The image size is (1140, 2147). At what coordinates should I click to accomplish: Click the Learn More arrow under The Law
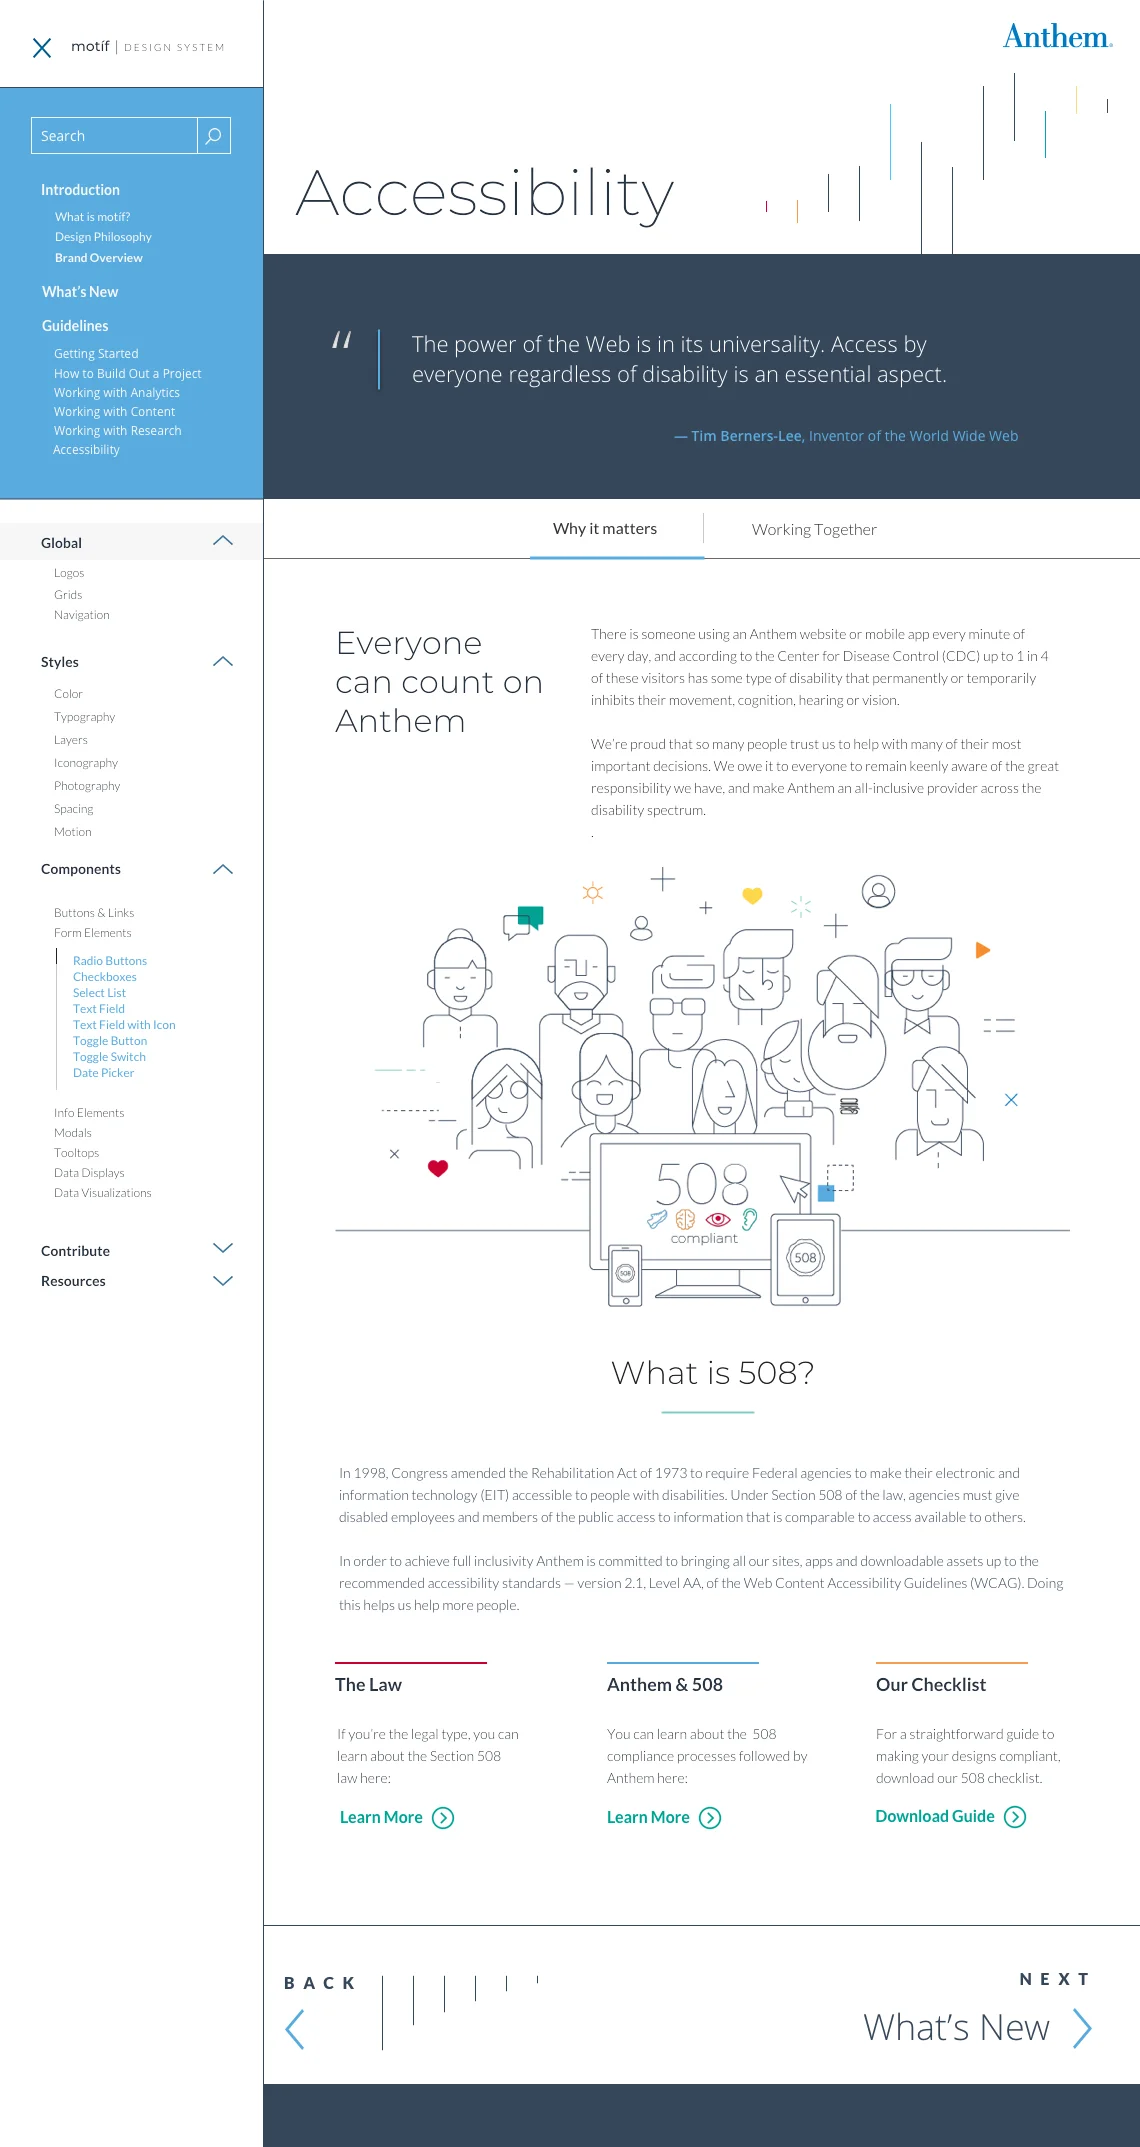pos(443,1817)
